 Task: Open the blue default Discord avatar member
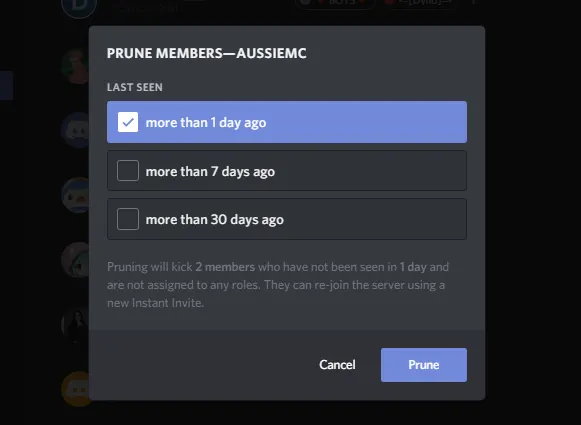(x=75, y=130)
